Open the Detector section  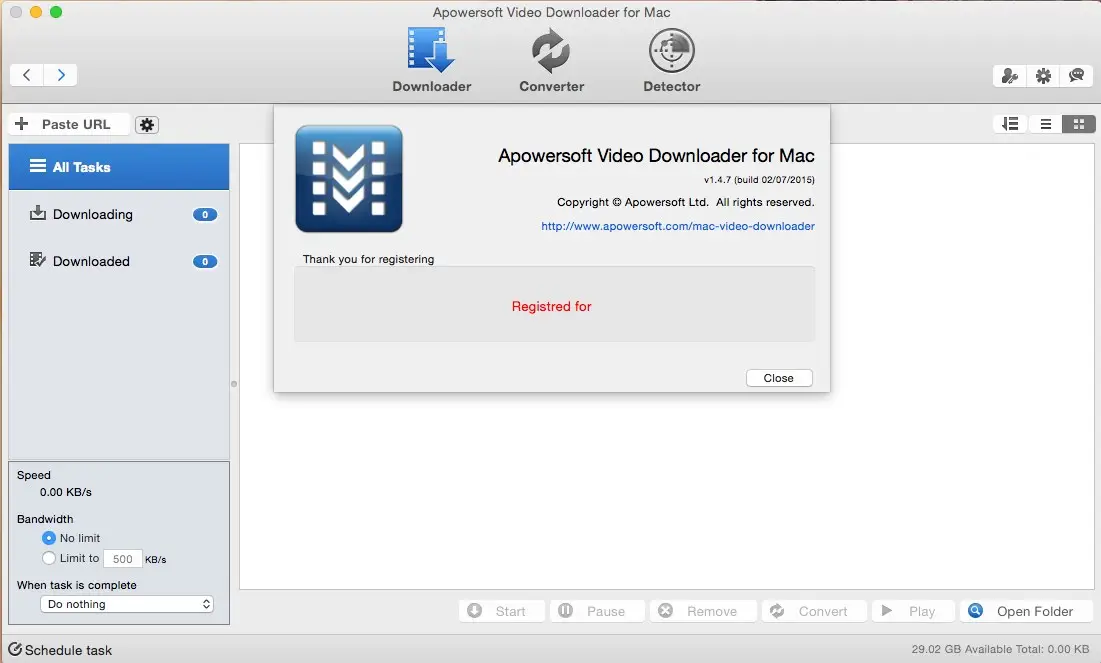coord(671,60)
